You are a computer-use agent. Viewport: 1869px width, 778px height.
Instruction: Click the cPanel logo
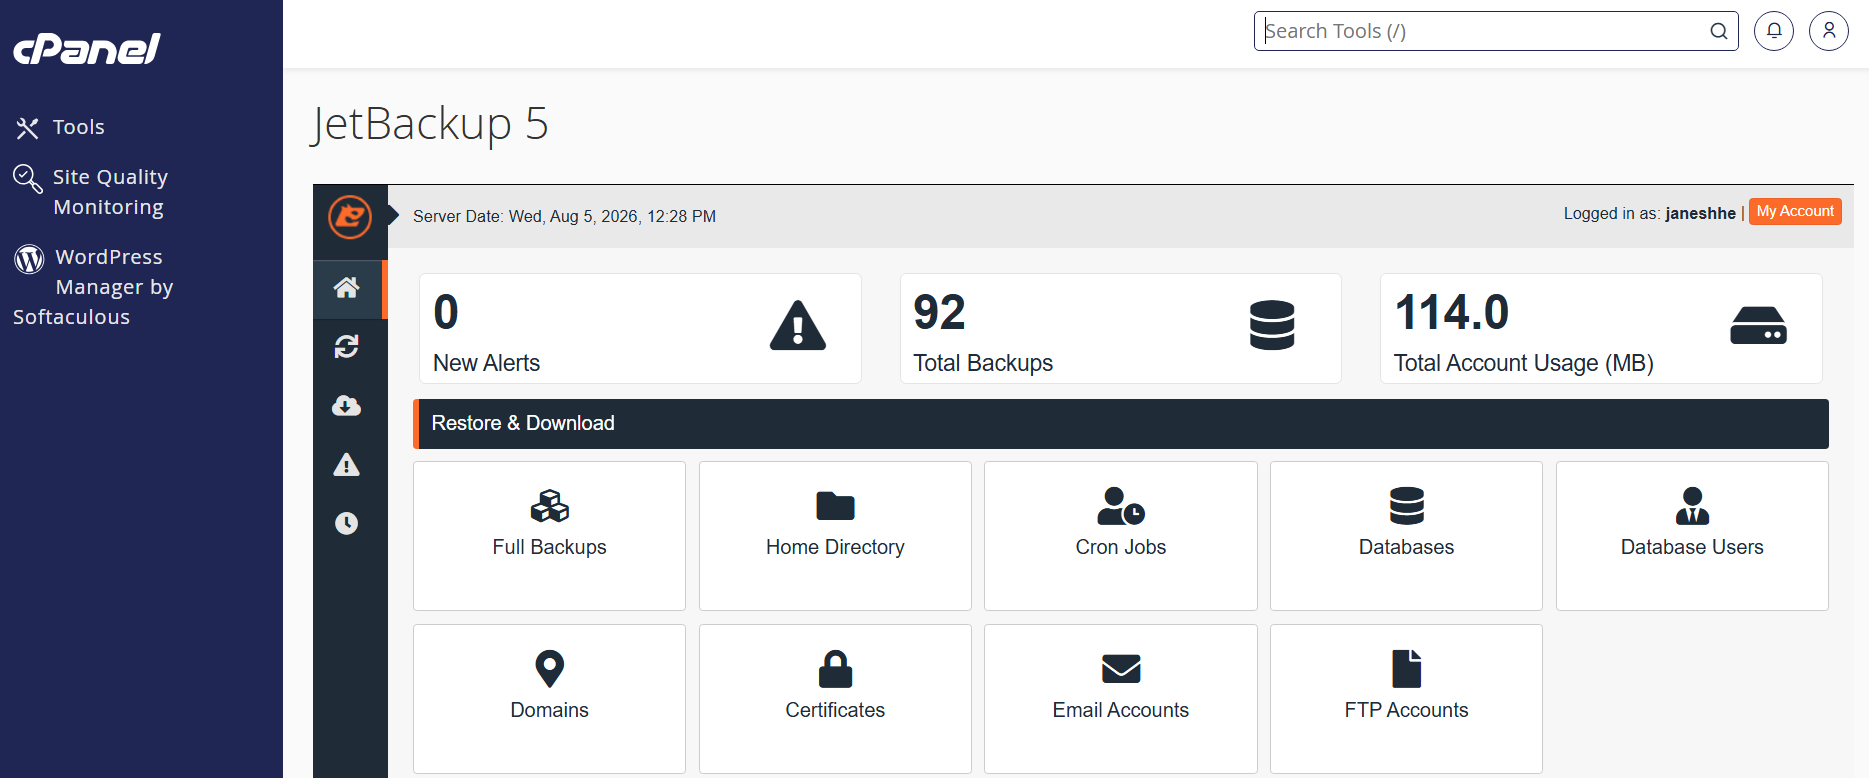pyautogui.click(x=86, y=49)
